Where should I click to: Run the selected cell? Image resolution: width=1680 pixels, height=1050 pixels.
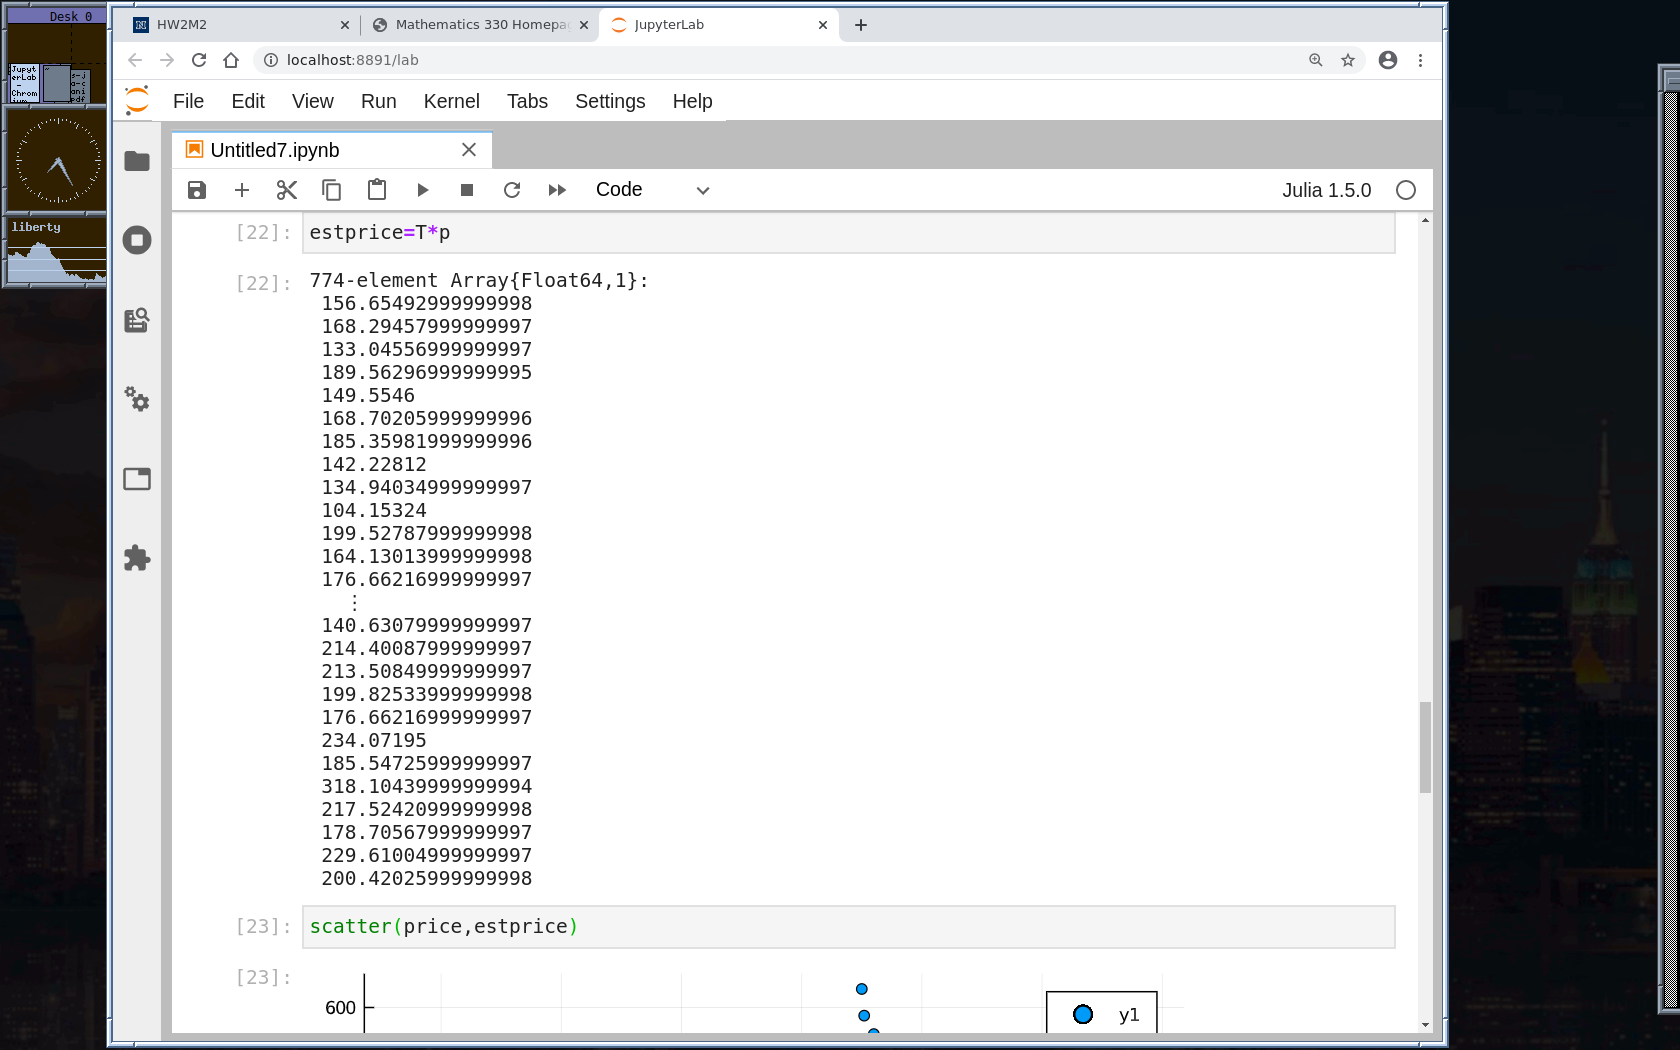(422, 190)
